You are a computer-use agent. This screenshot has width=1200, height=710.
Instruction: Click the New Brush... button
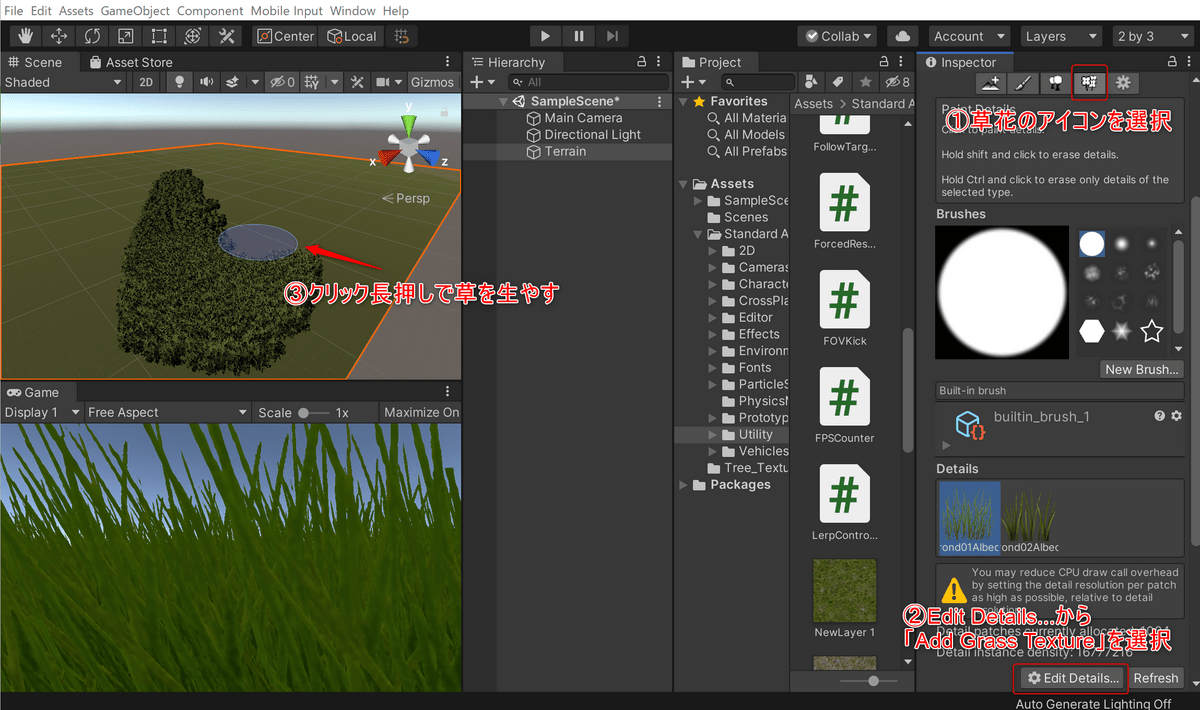tap(1141, 369)
